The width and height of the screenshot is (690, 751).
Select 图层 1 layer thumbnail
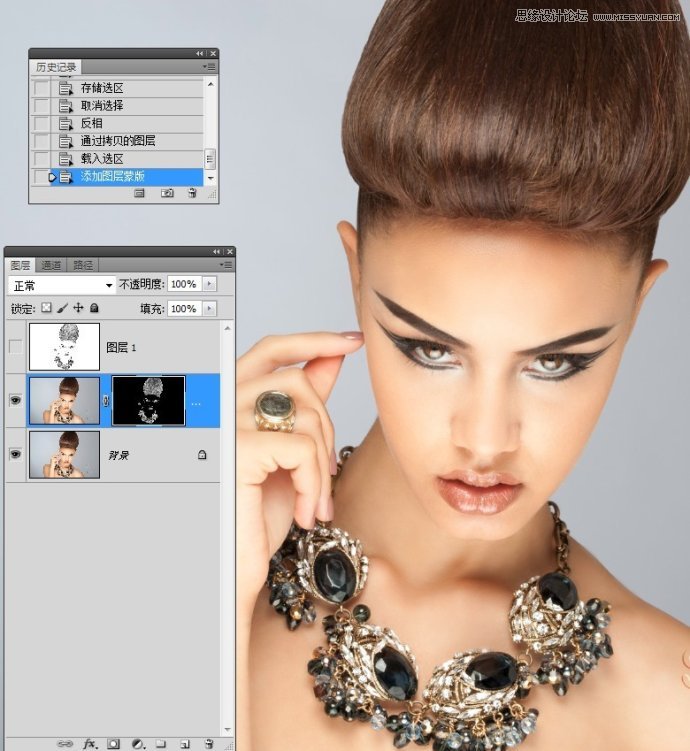(x=64, y=347)
